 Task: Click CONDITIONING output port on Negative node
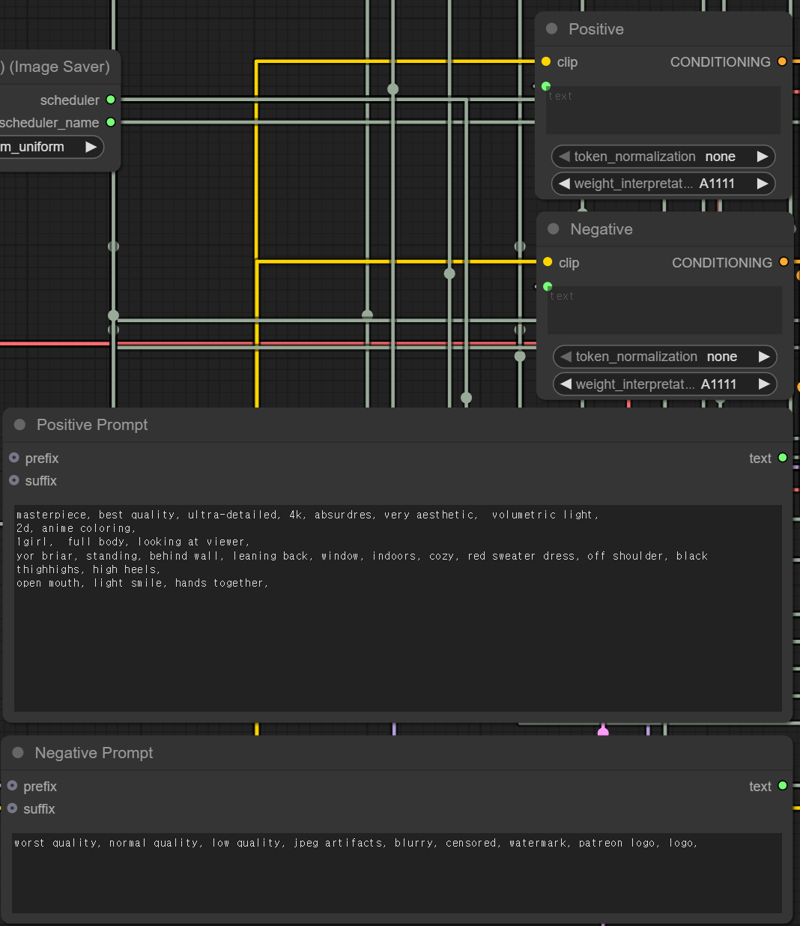pyautogui.click(x=783, y=262)
